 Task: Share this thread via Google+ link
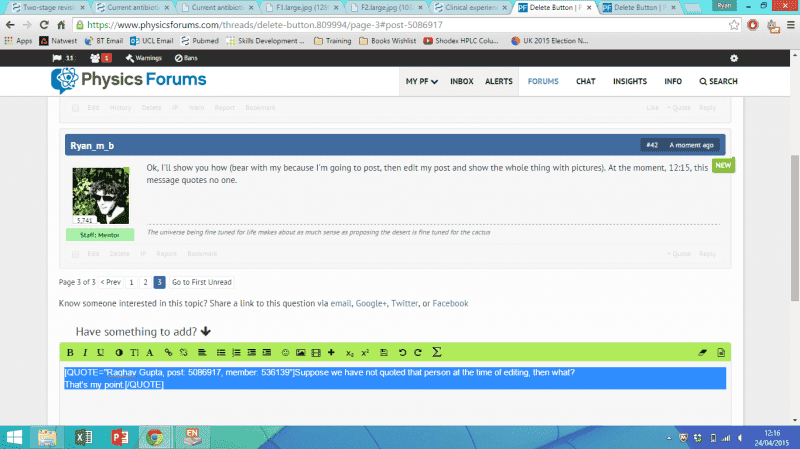371,304
